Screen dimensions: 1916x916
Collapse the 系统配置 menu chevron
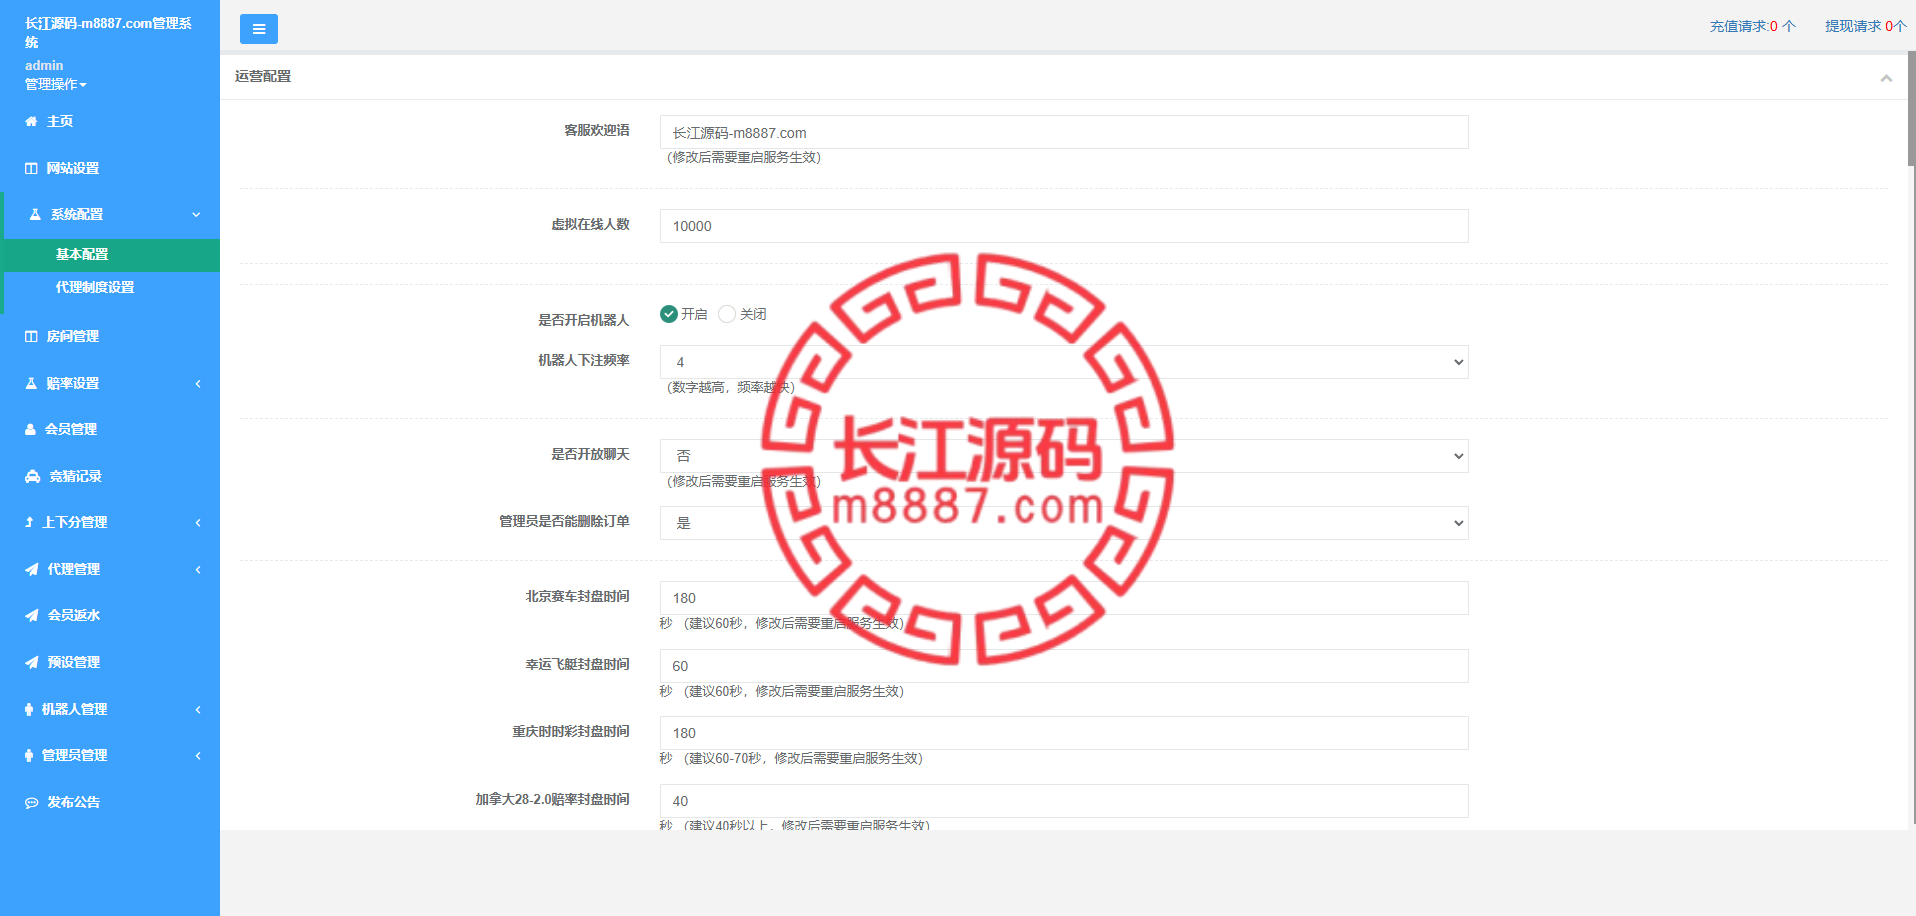click(x=196, y=214)
